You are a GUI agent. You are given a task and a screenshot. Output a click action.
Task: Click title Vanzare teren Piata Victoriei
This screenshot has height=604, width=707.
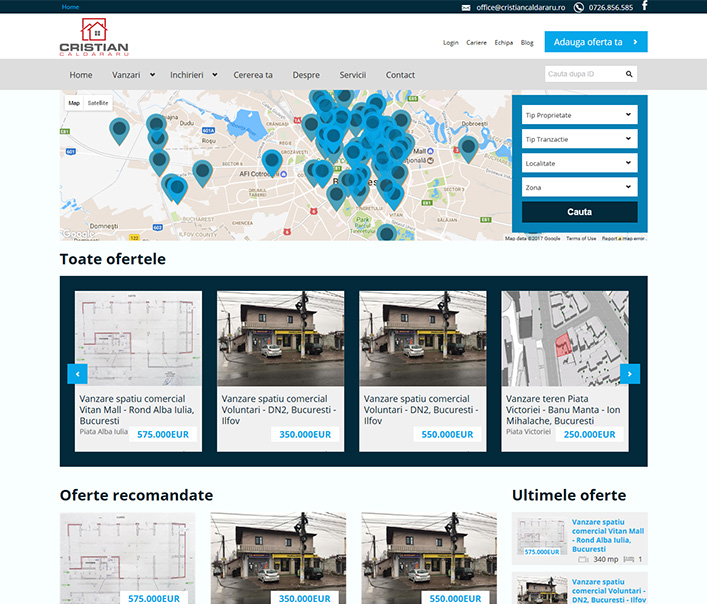pyautogui.click(x=563, y=410)
